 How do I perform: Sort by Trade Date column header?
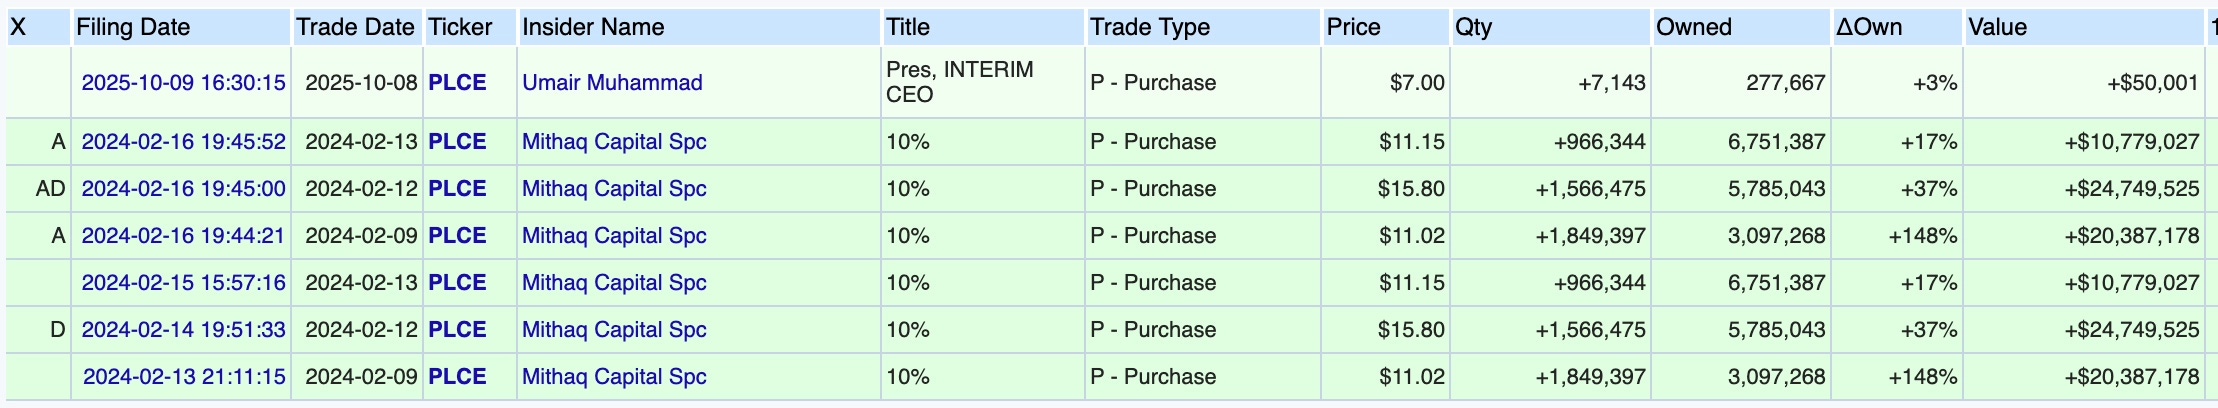(x=355, y=27)
